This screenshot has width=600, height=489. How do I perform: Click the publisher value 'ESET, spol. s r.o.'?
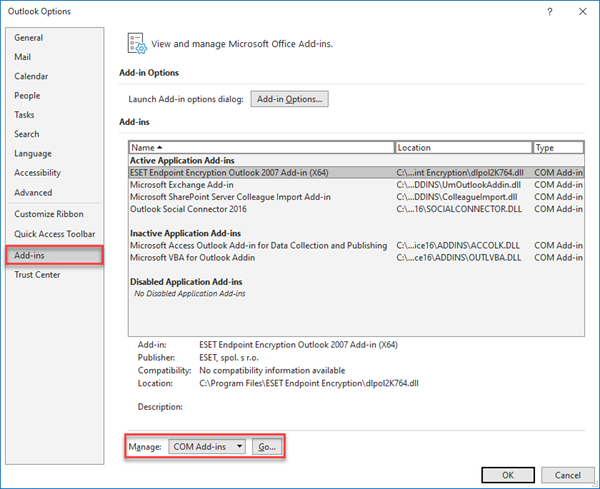coord(229,358)
